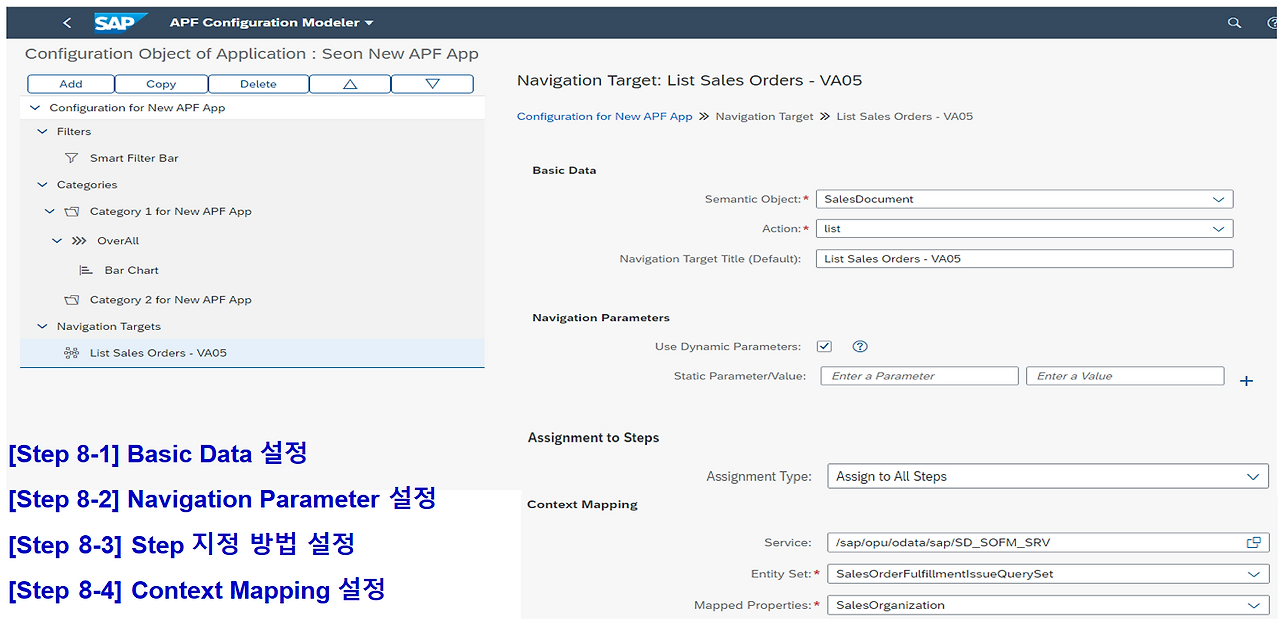
Task: Collapse the Navigation Targets node
Action: tap(41, 326)
